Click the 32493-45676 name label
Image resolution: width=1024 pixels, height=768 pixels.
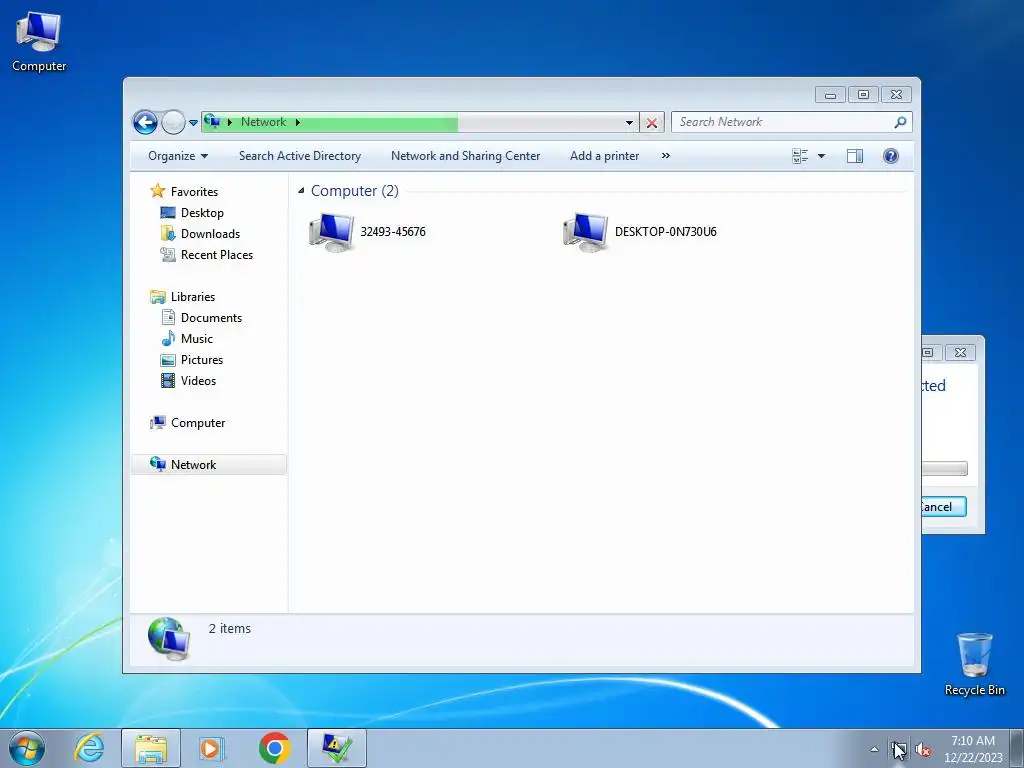[x=393, y=232]
